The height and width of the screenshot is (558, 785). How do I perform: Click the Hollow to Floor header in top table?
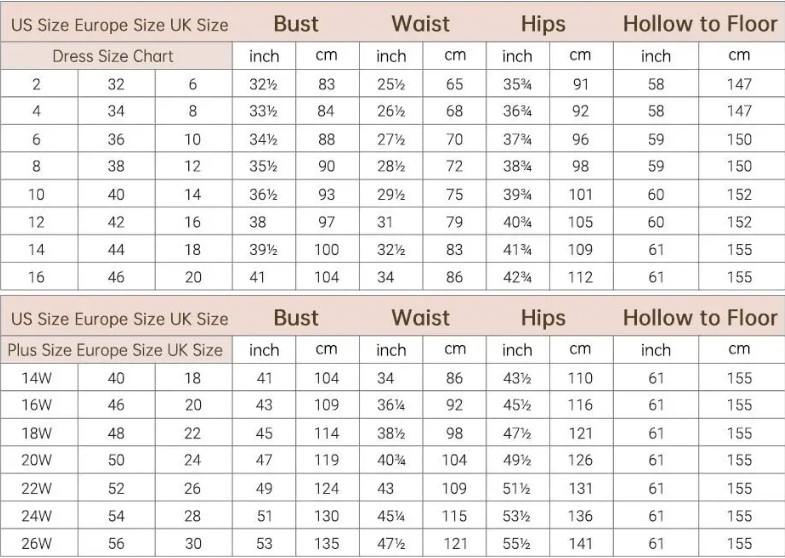[x=699, y=24]
